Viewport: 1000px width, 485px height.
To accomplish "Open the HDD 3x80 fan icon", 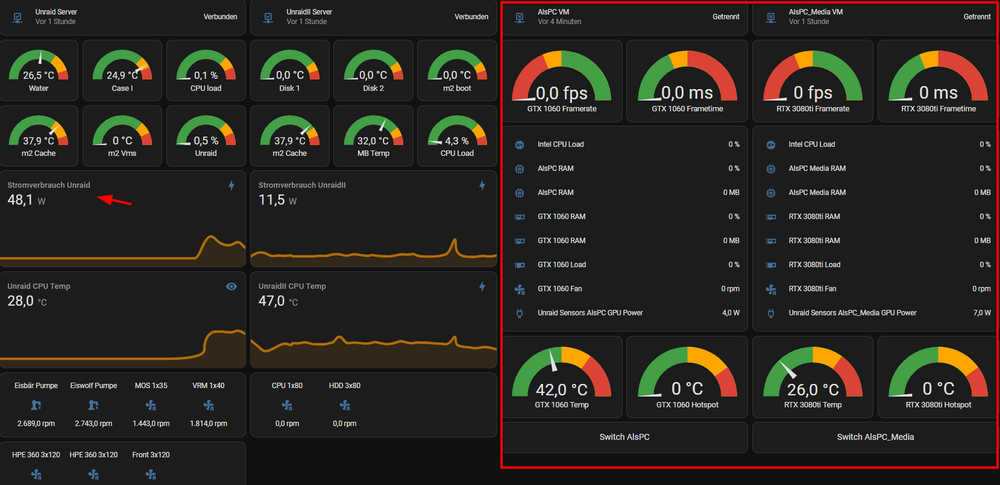I will pyautogui.click(x=345, y=405).
